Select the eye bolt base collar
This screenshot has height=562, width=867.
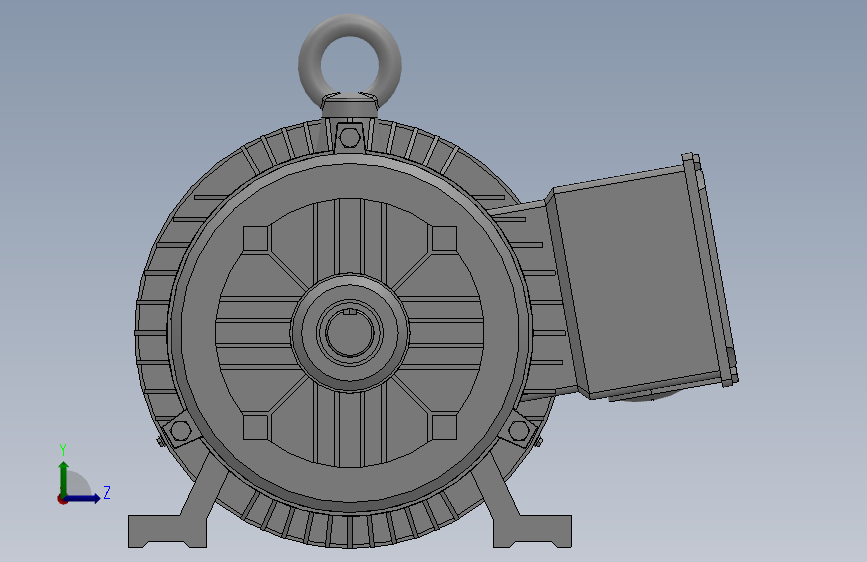point(349,106)
